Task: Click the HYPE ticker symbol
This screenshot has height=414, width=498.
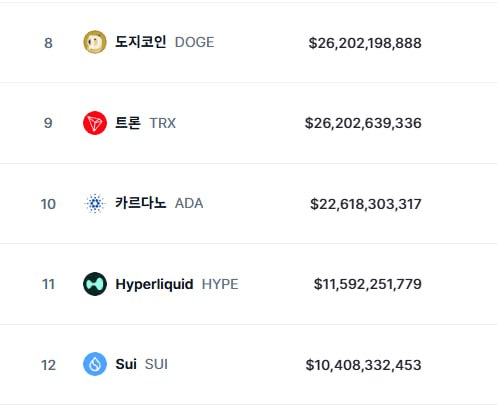Action: 220,284
